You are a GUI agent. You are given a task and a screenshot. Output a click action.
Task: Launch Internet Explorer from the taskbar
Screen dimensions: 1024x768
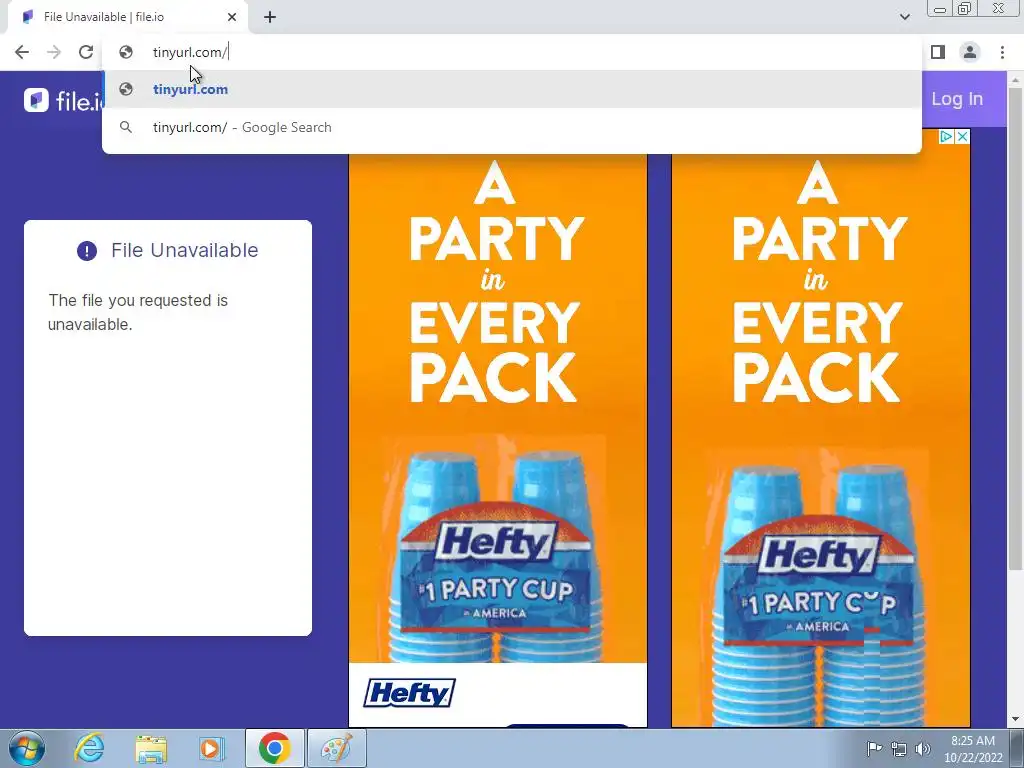tap(89, 748)
